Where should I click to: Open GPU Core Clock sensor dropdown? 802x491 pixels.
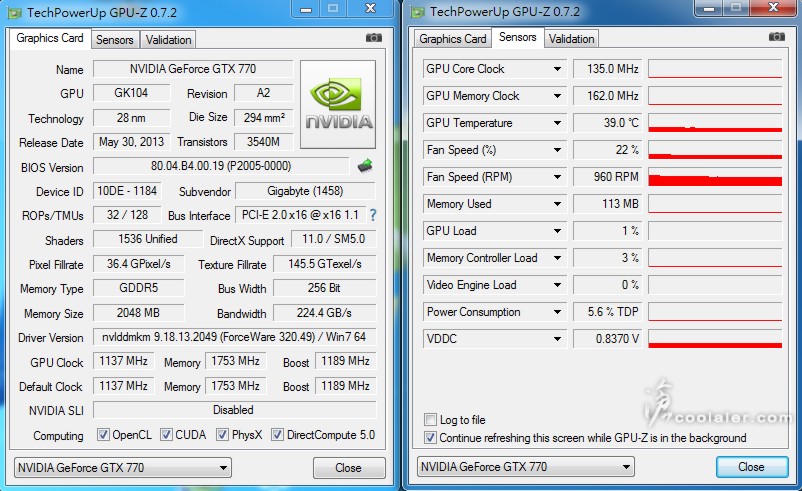pos(558,69)
